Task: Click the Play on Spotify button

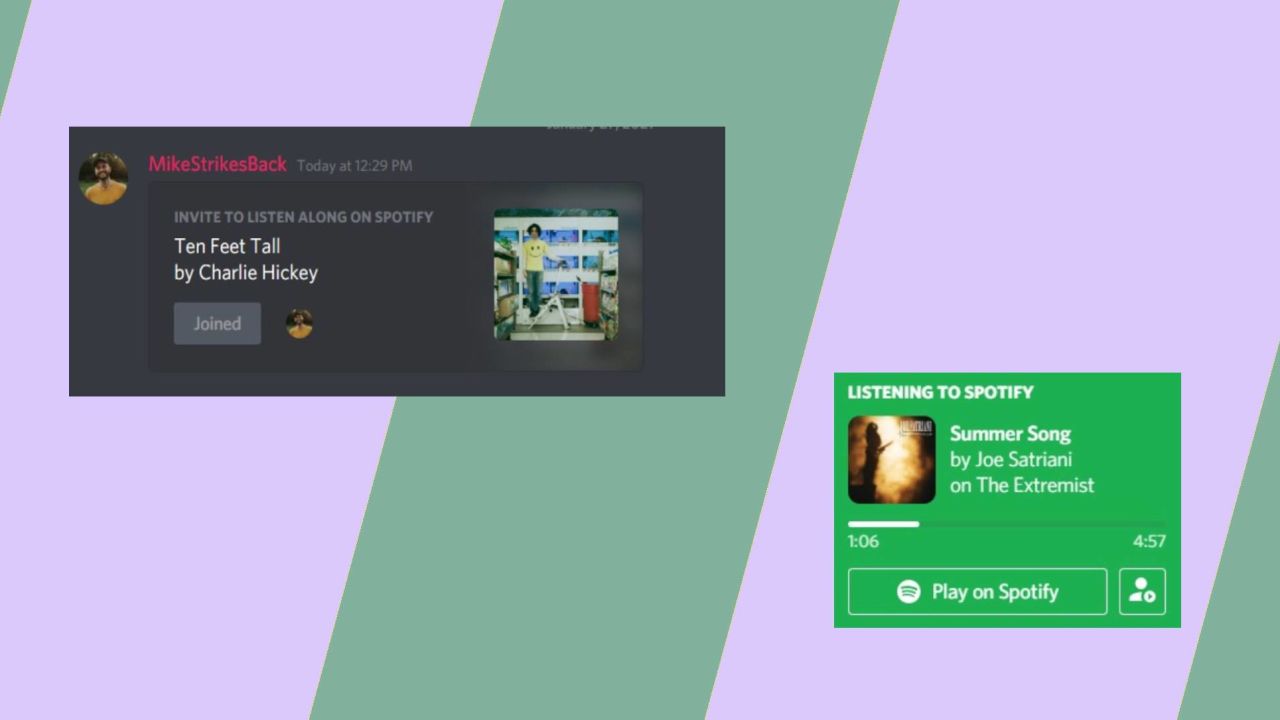Action: [x=977, y=591]
